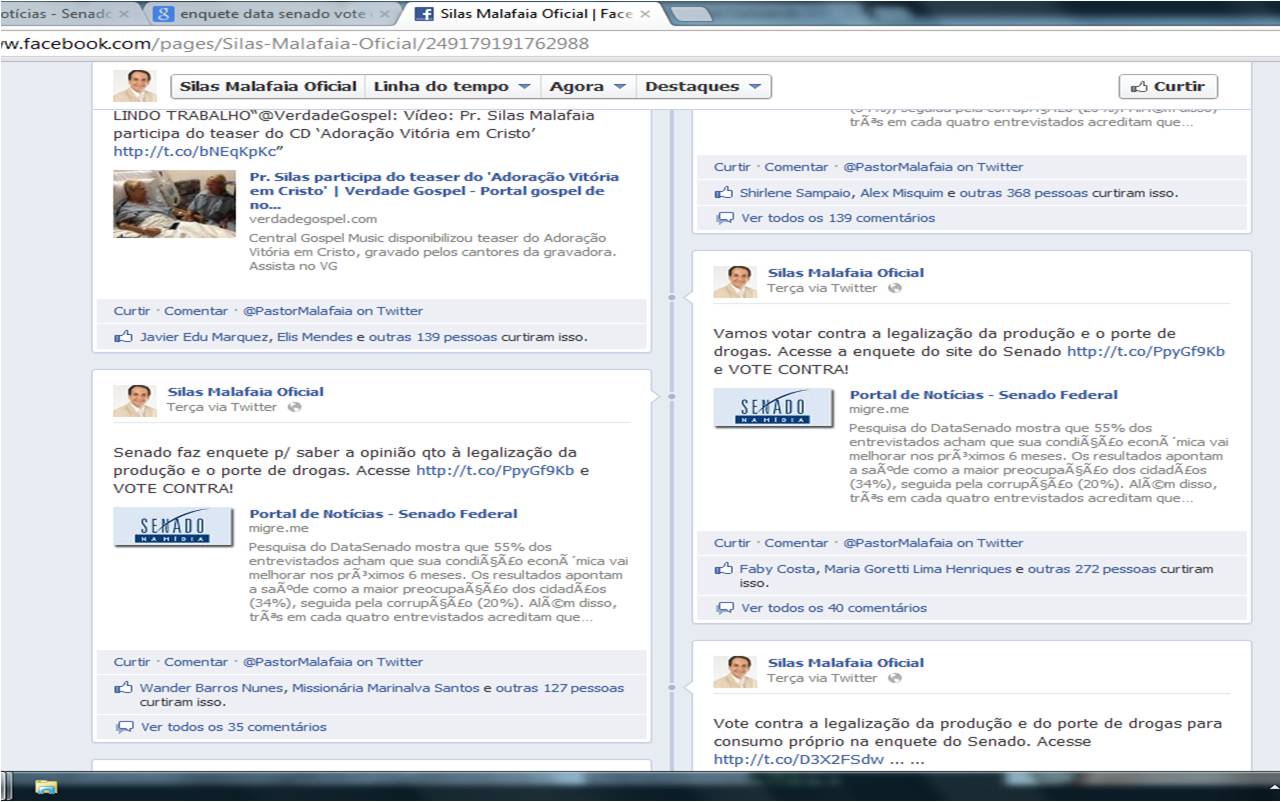The width and height of the screenshot is (1281, 802).
Task: Click the timeline marker dot beside 'Vamos votar' post
Action: pyautogui.click(x=672, y=297)
